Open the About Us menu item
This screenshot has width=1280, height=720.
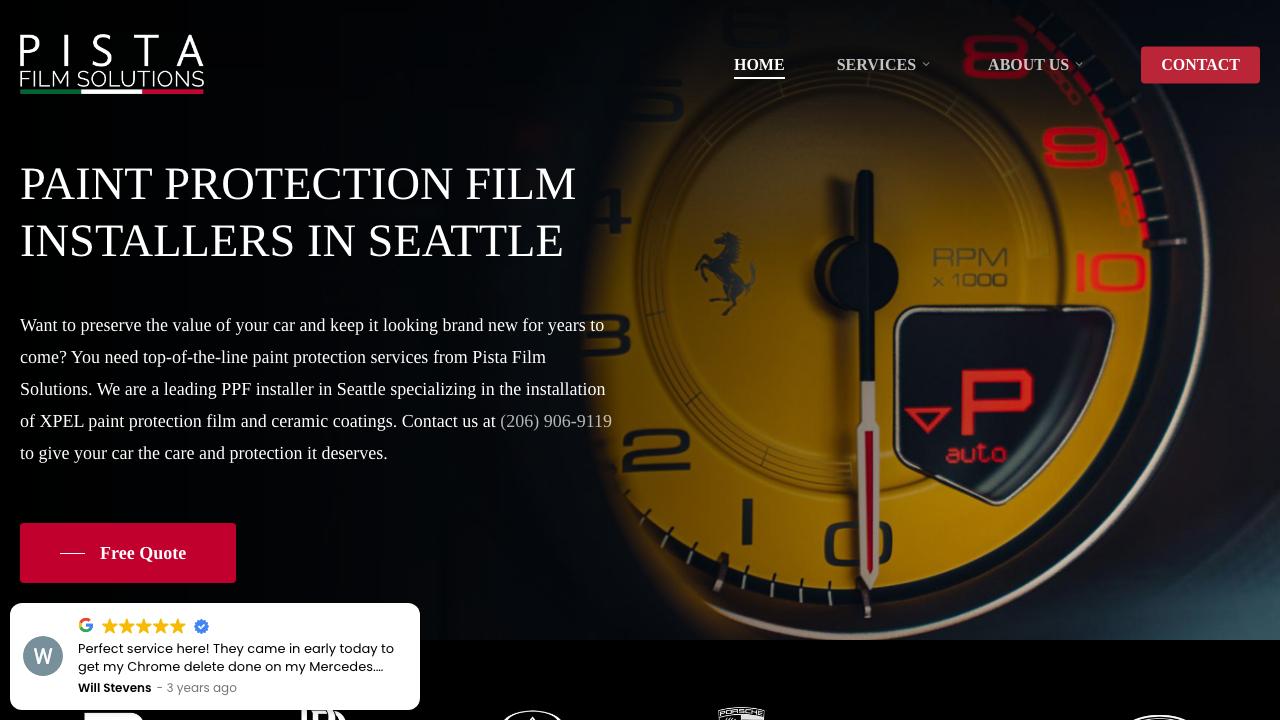tap(1028, 65)
